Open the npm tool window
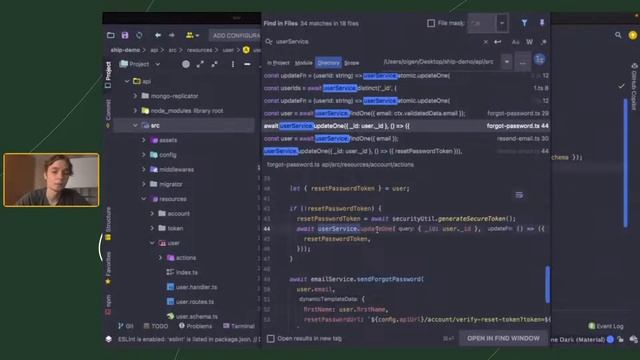 click(108, 305)
